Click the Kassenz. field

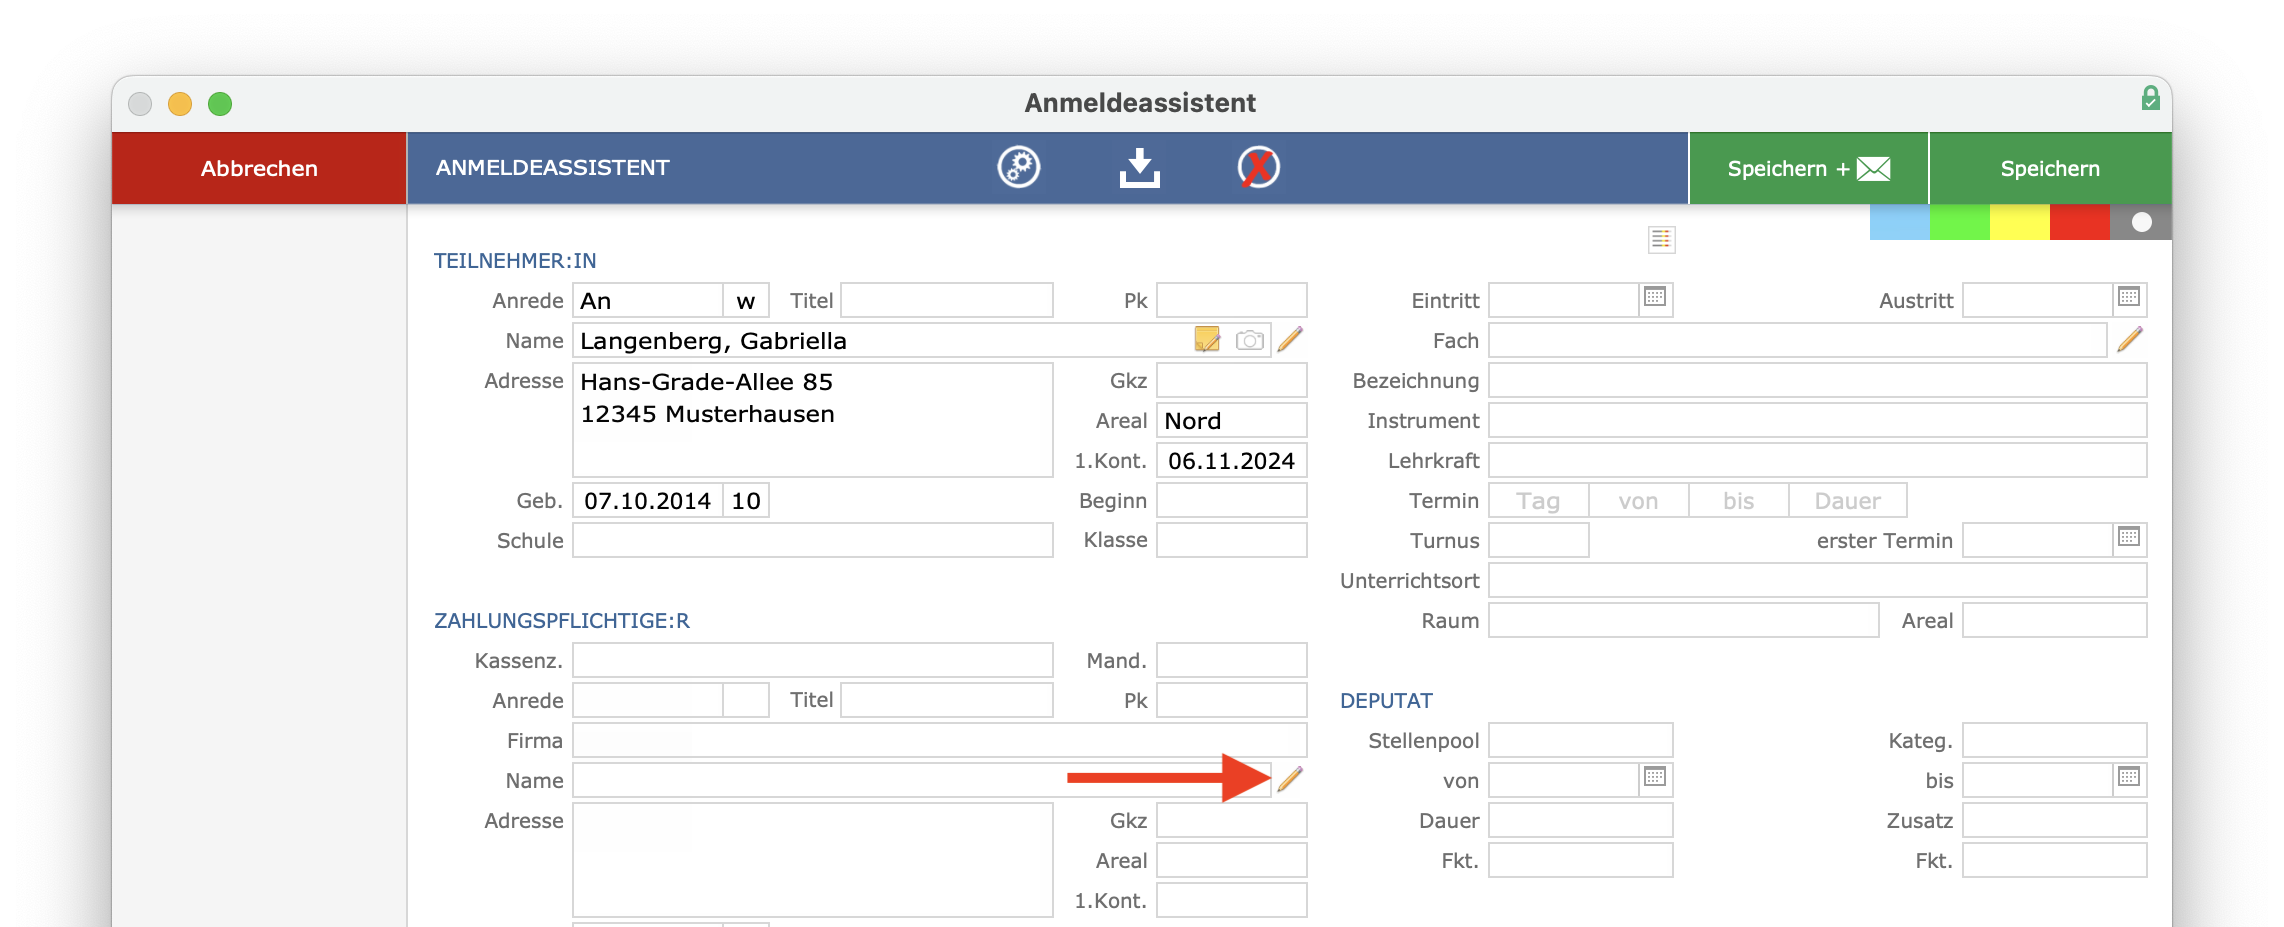pos(812,660)
